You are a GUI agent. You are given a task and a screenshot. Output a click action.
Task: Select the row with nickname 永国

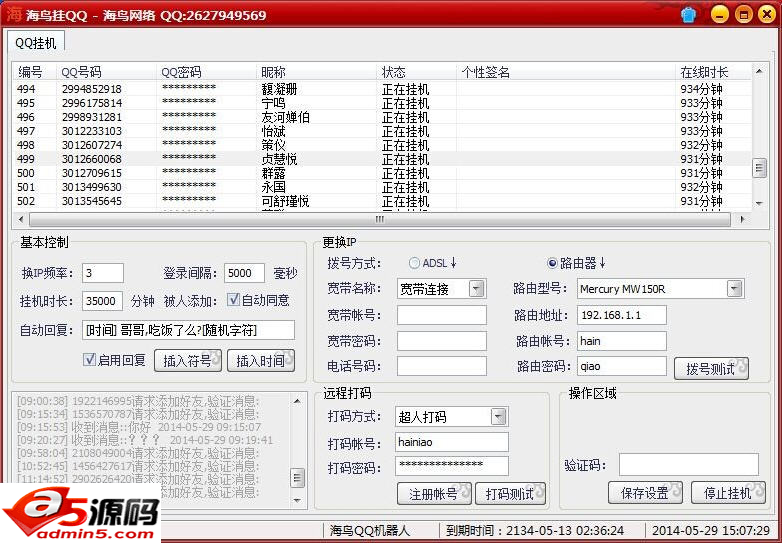coord(382,187)
